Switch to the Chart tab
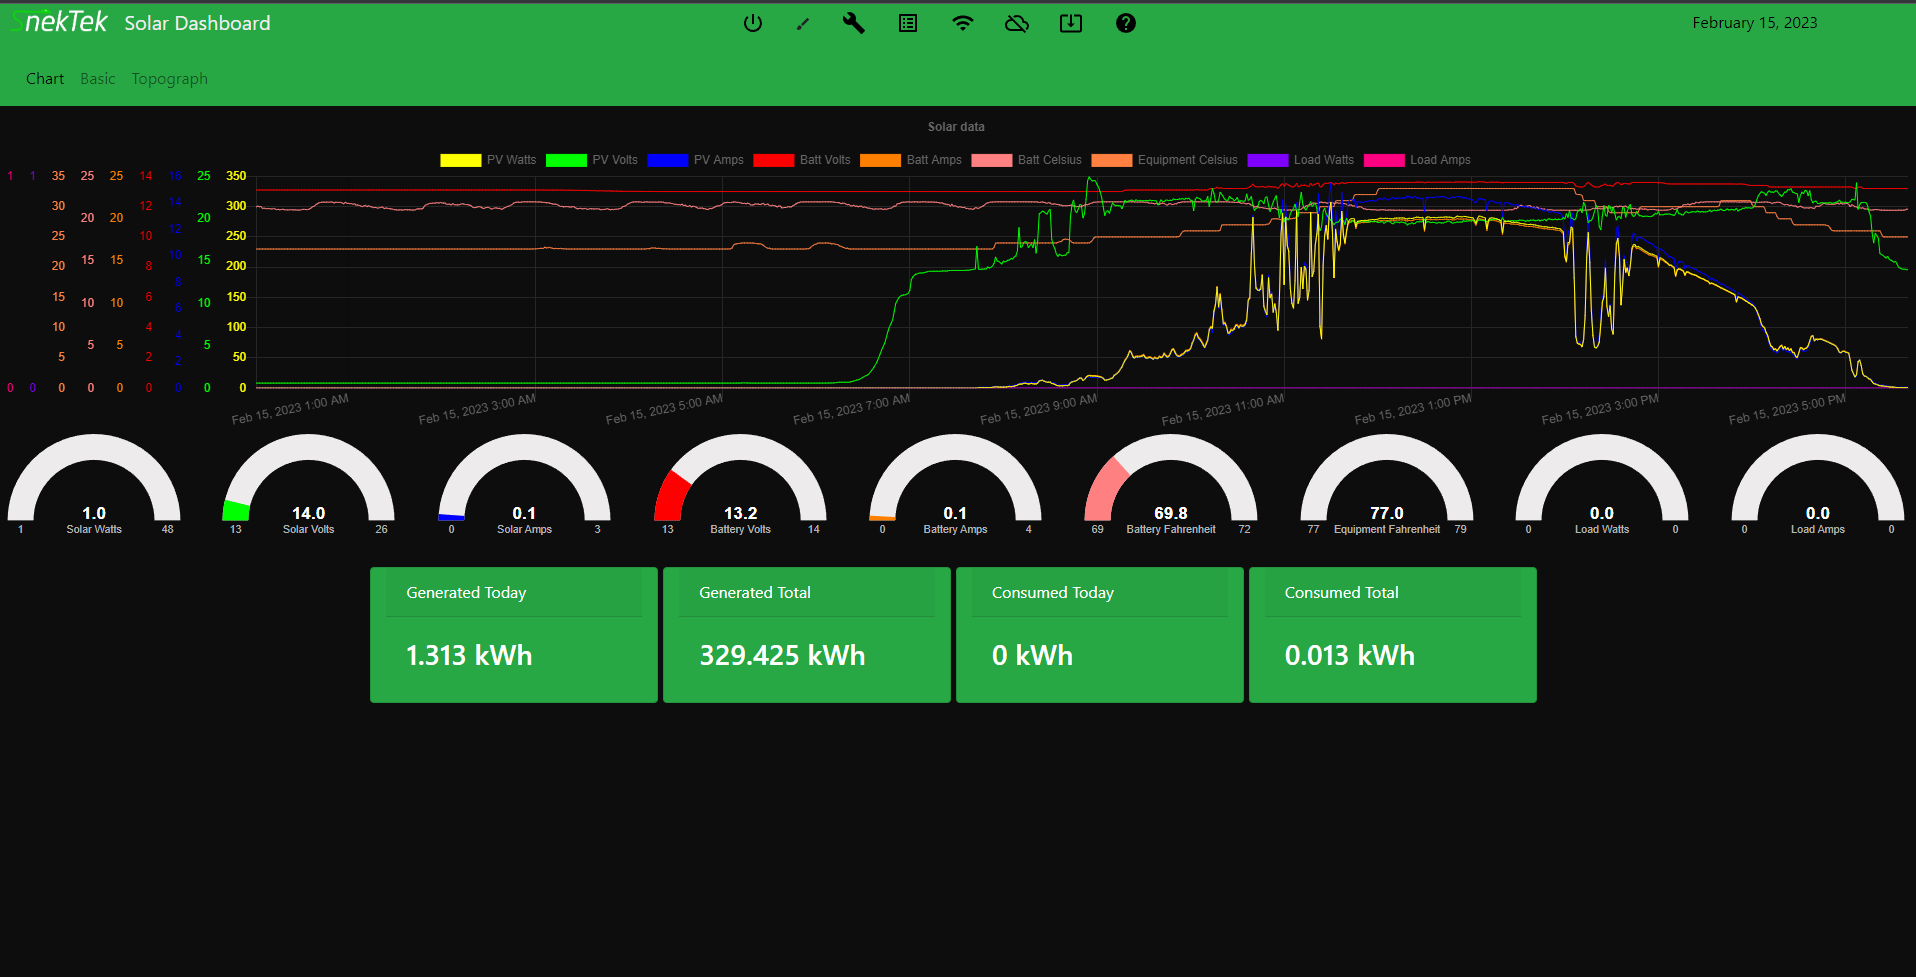 (x=45, y=79)
